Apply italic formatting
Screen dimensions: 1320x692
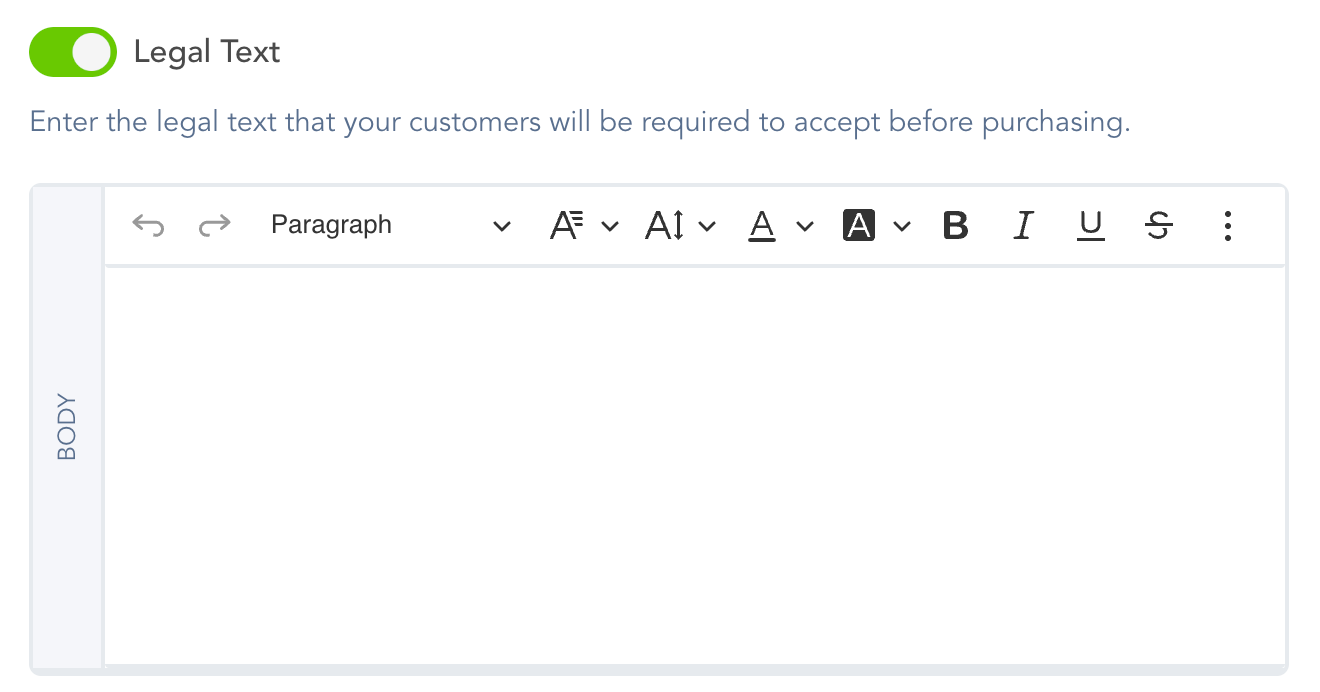click(1022, 226)
